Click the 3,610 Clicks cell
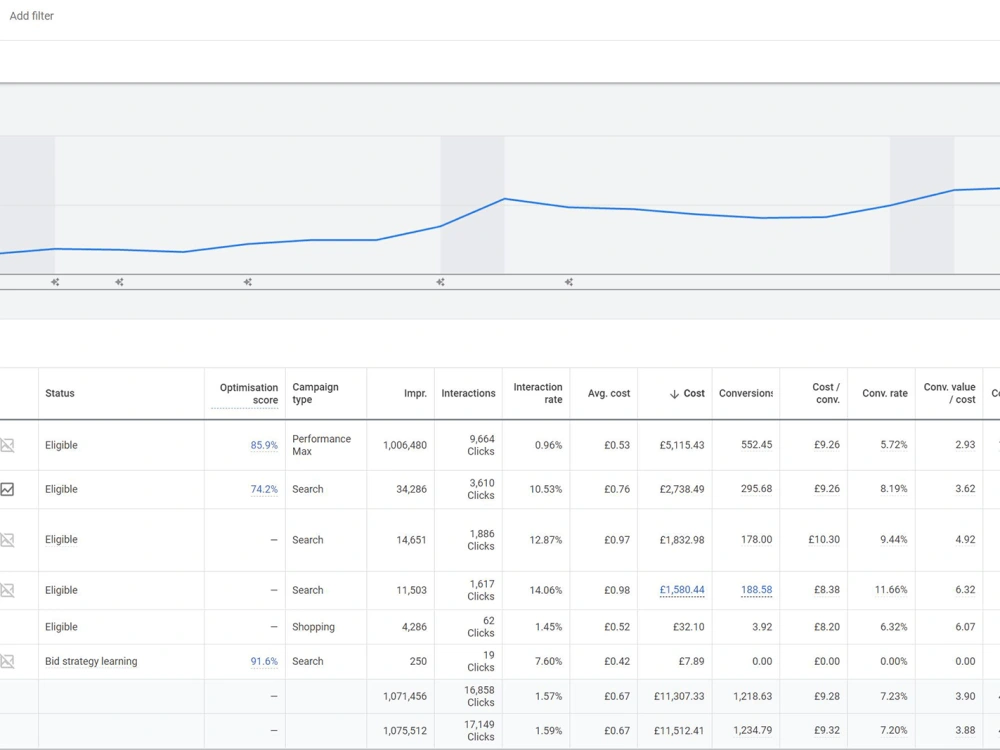Screen dimensions: 1000x750 pyautogui.click(x=481, y=489)
